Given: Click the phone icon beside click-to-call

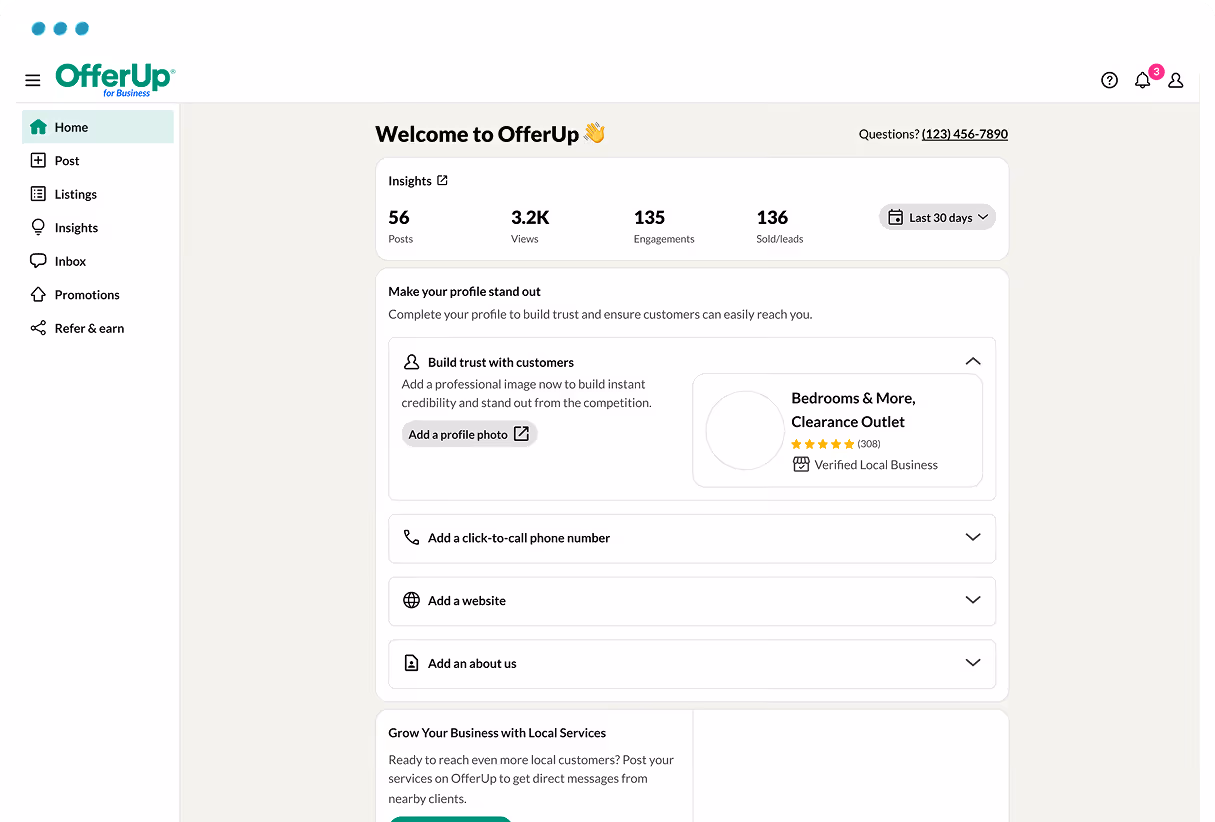Looking at the screenshot, I should (411, 538).
